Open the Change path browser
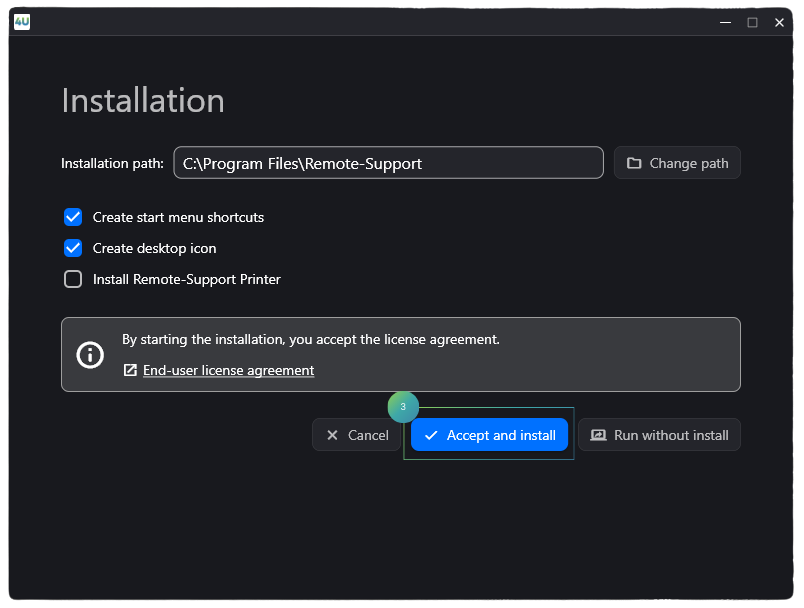The height and width of the screenshot is (608, 804). [677, 163]
